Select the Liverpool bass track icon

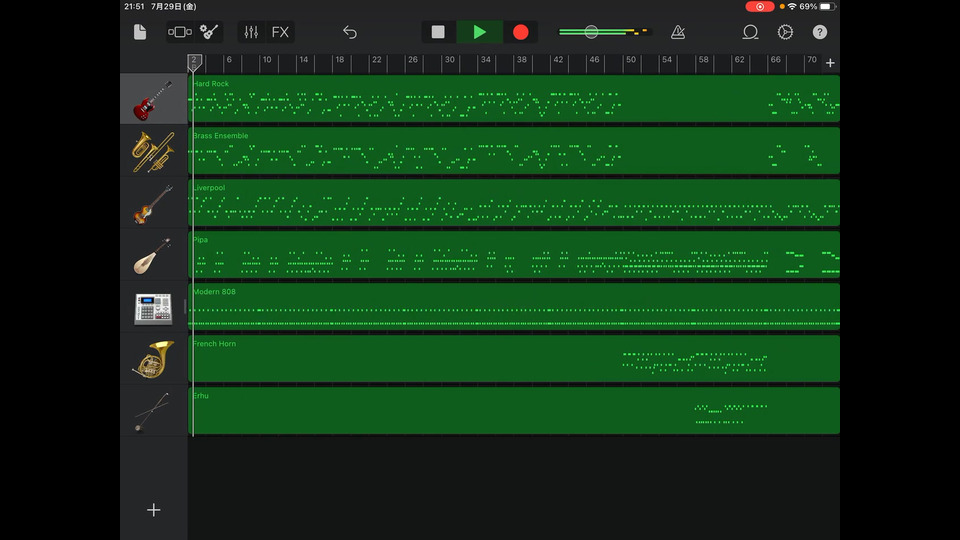(x=153, y=203)
